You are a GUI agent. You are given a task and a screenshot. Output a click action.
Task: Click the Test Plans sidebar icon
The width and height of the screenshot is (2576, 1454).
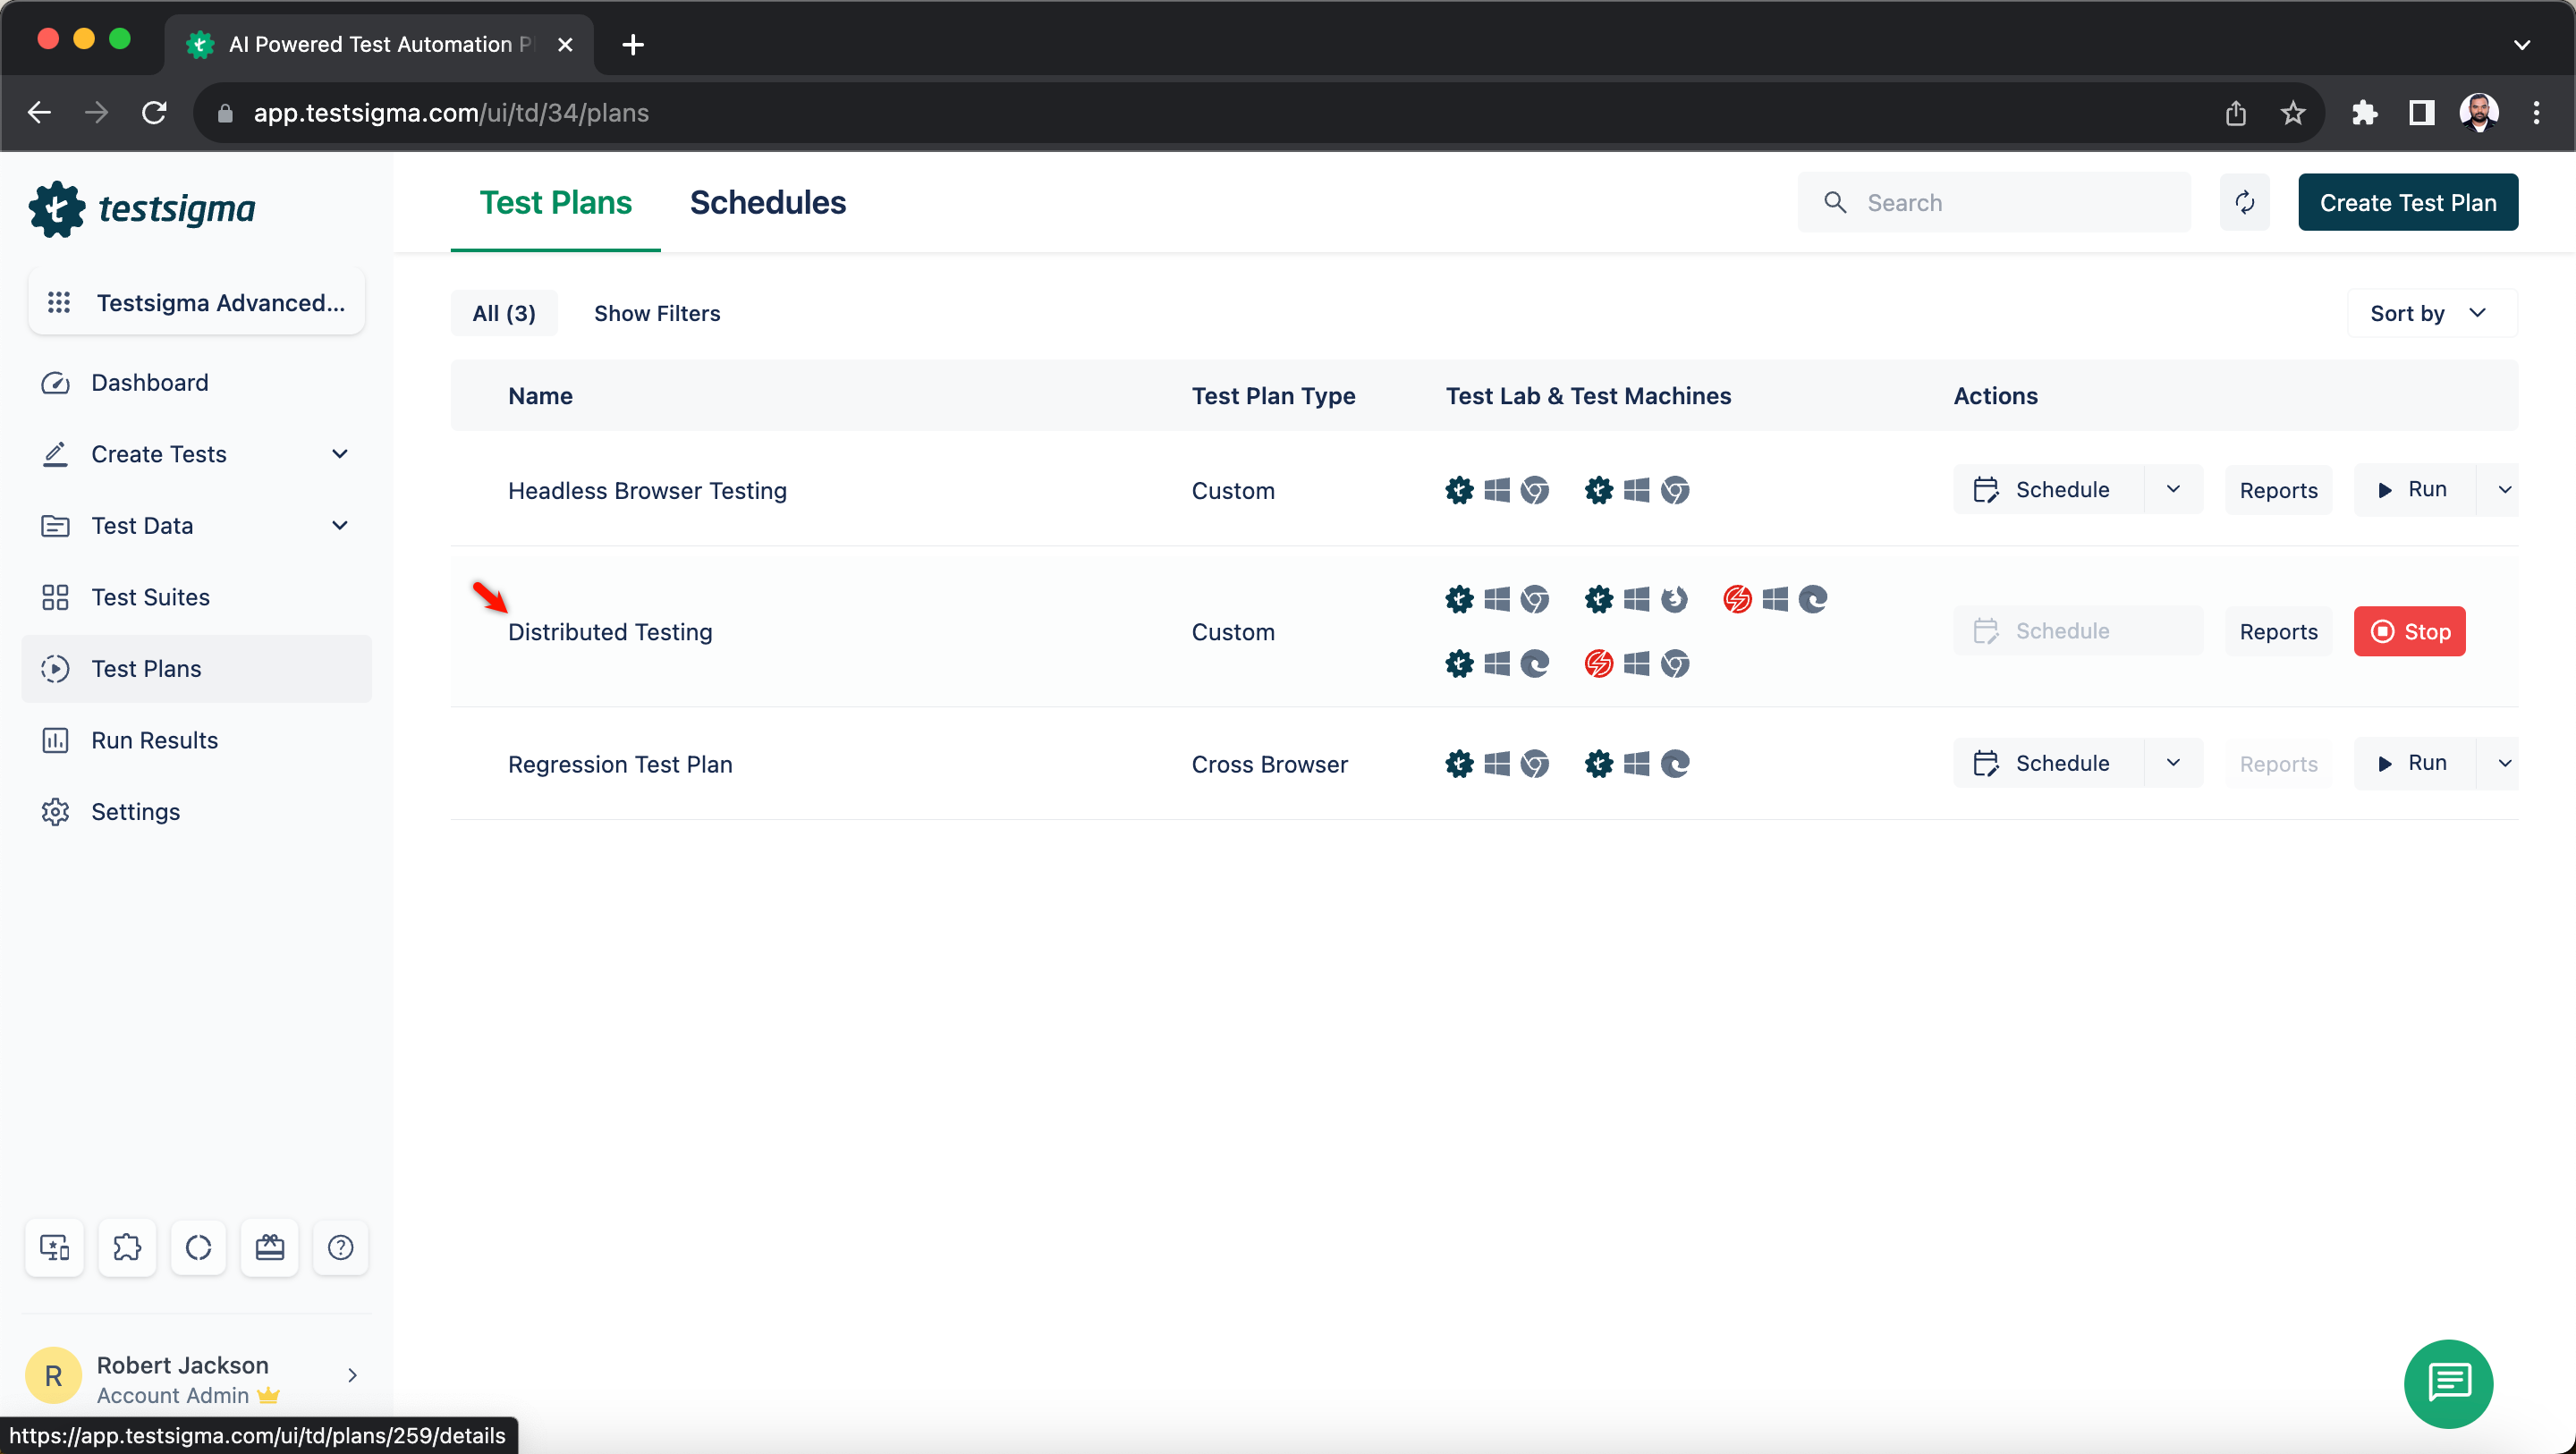55,667
